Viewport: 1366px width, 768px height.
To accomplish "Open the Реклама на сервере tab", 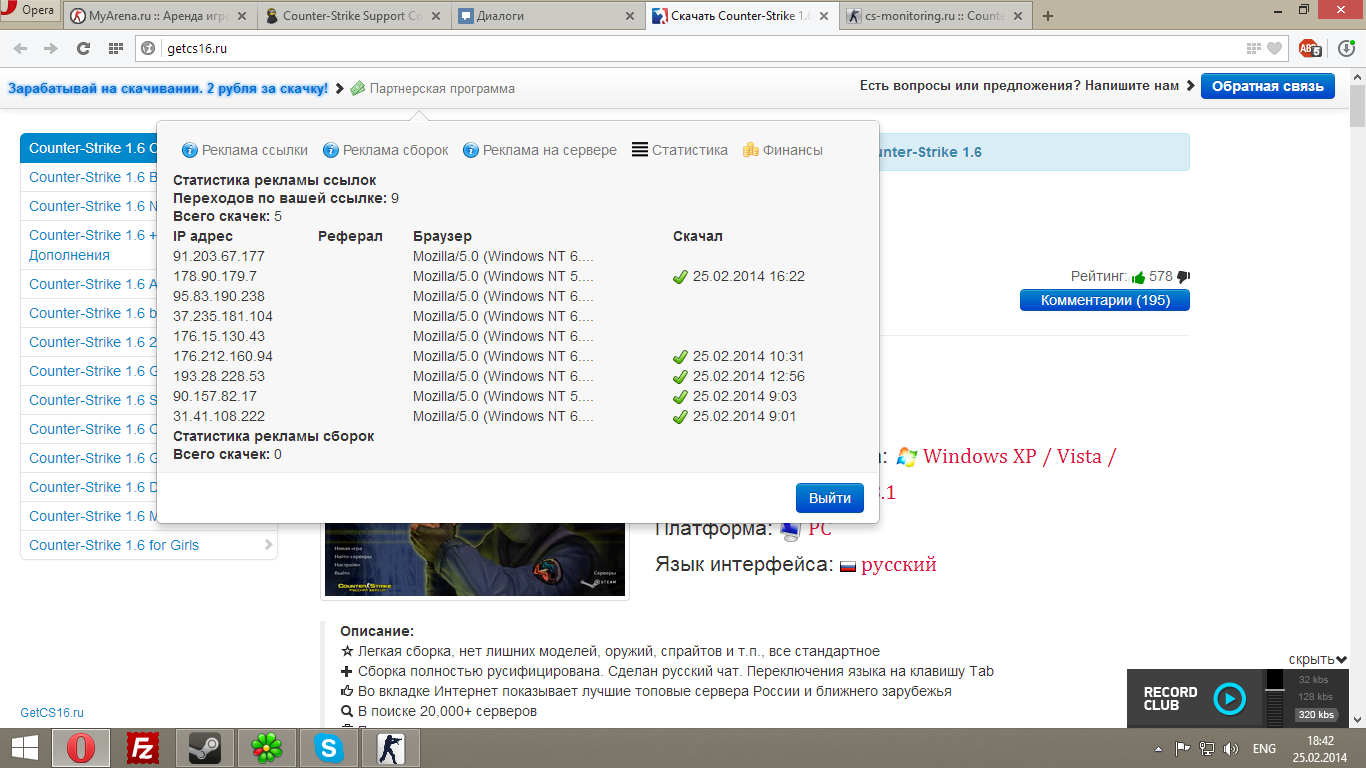I will click(540, 150).
